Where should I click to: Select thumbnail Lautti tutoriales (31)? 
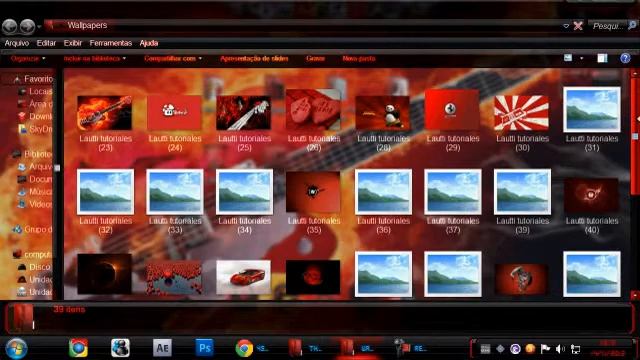click(x=592, y=109)
